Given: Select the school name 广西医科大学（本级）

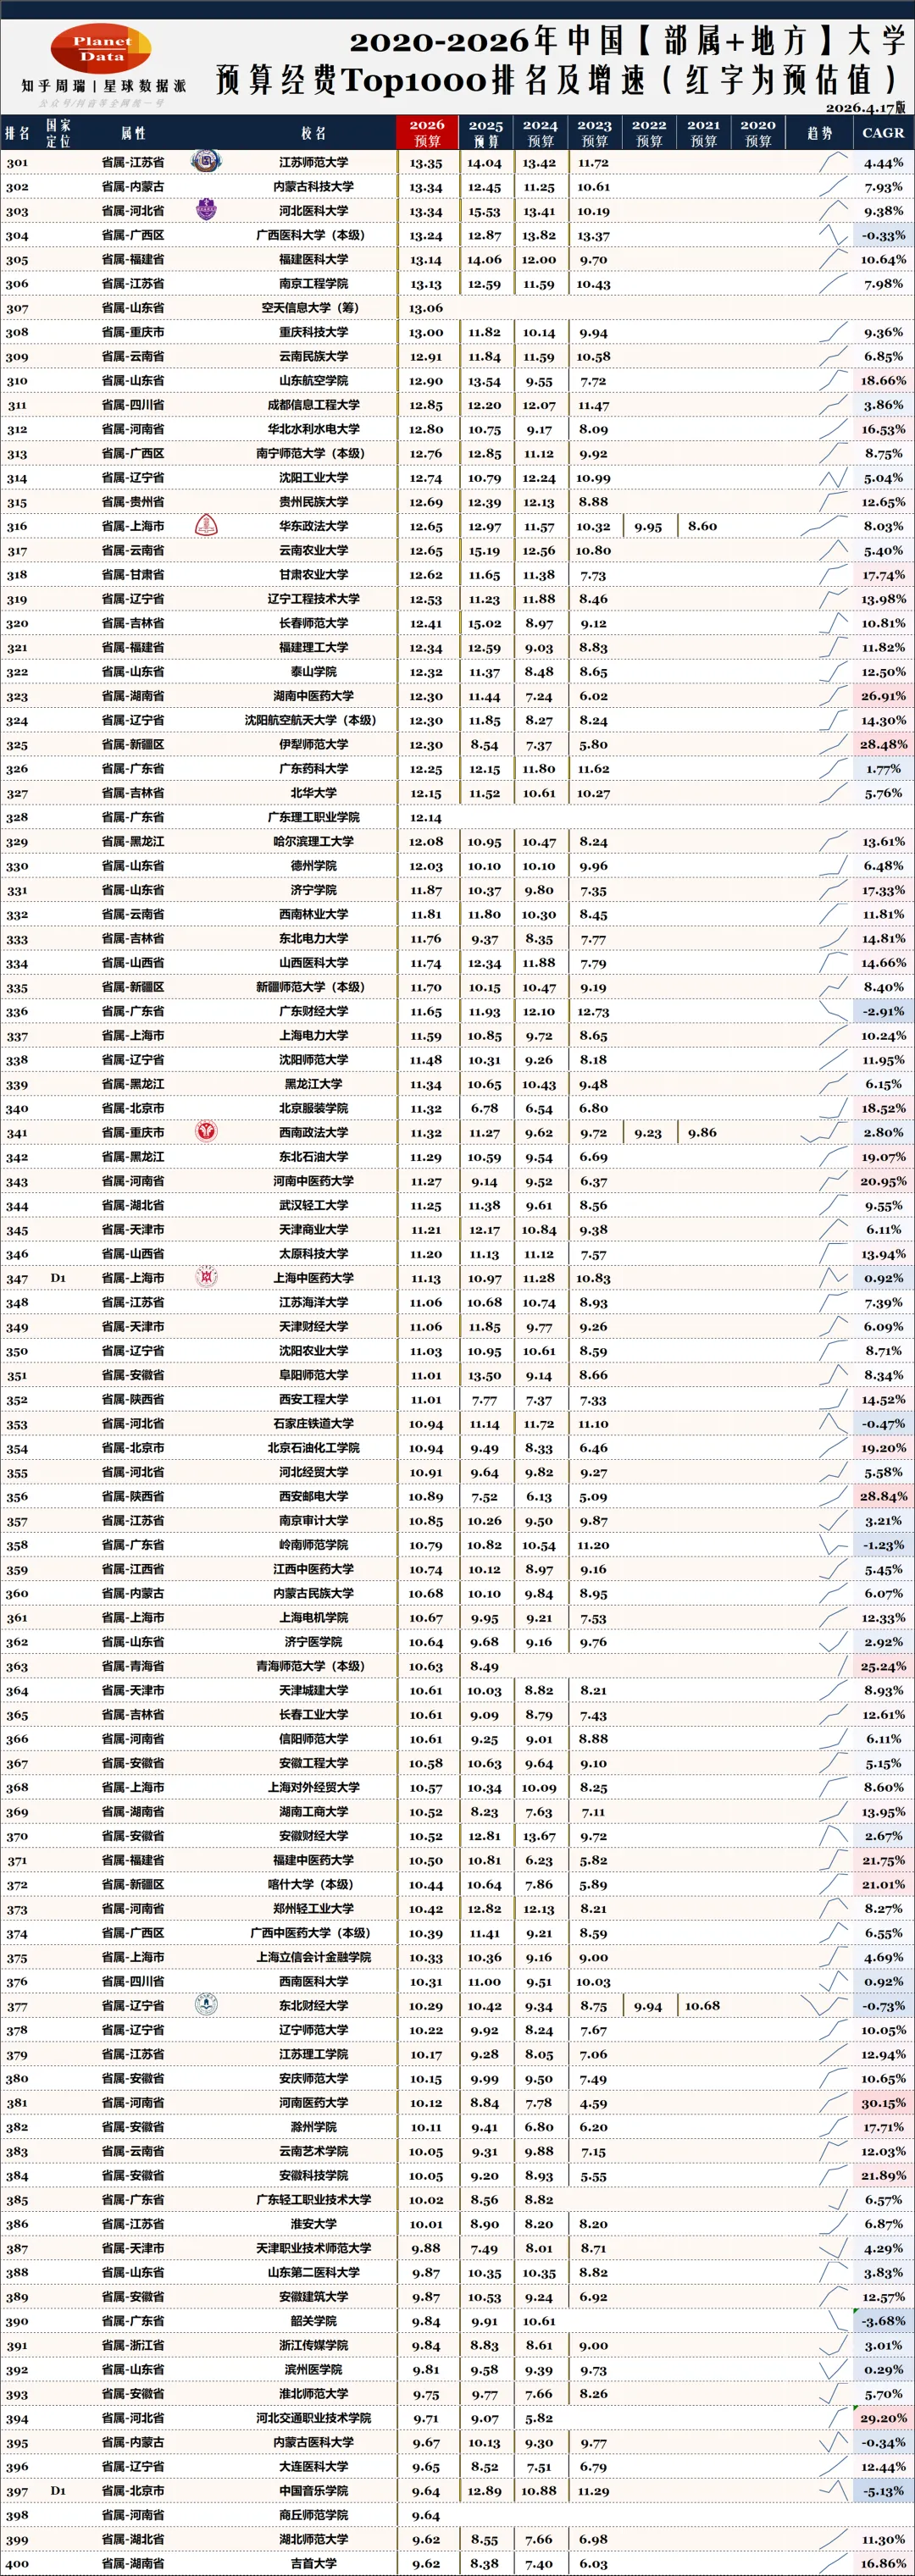Looking at the screenshot, I should [313, 235].
